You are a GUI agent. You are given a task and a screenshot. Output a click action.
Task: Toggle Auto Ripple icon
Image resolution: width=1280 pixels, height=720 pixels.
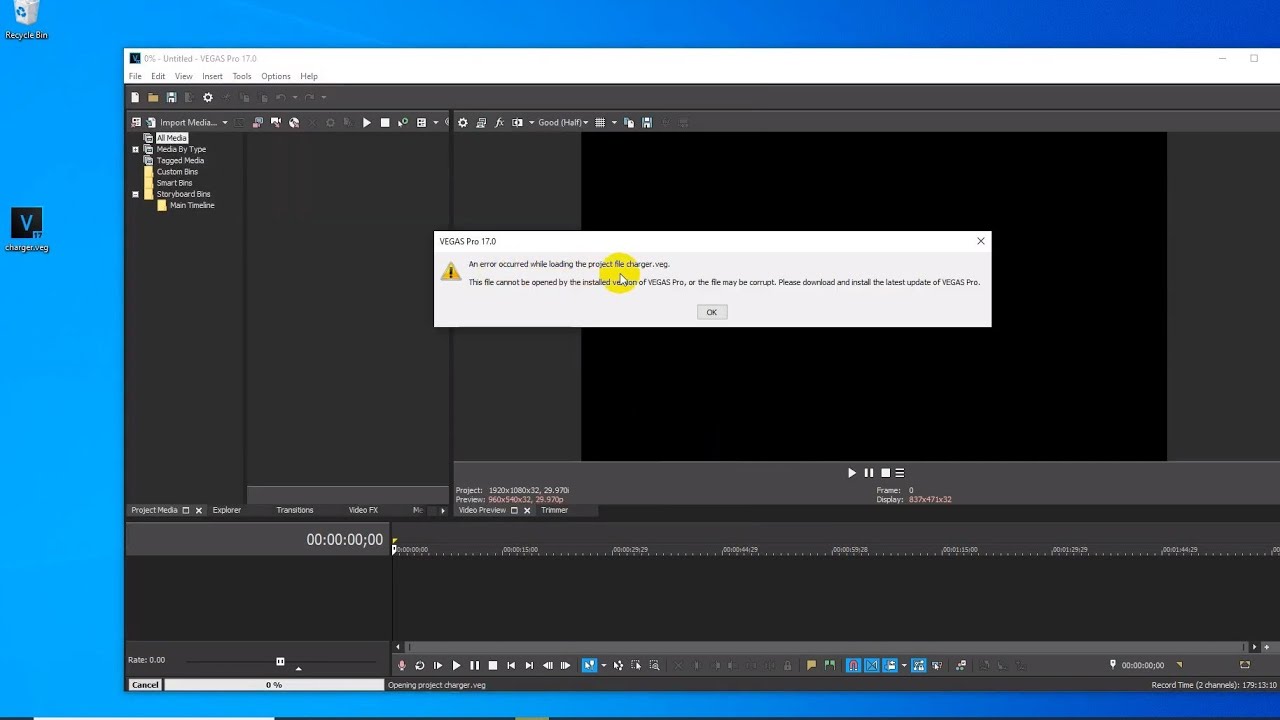(890, 665)
